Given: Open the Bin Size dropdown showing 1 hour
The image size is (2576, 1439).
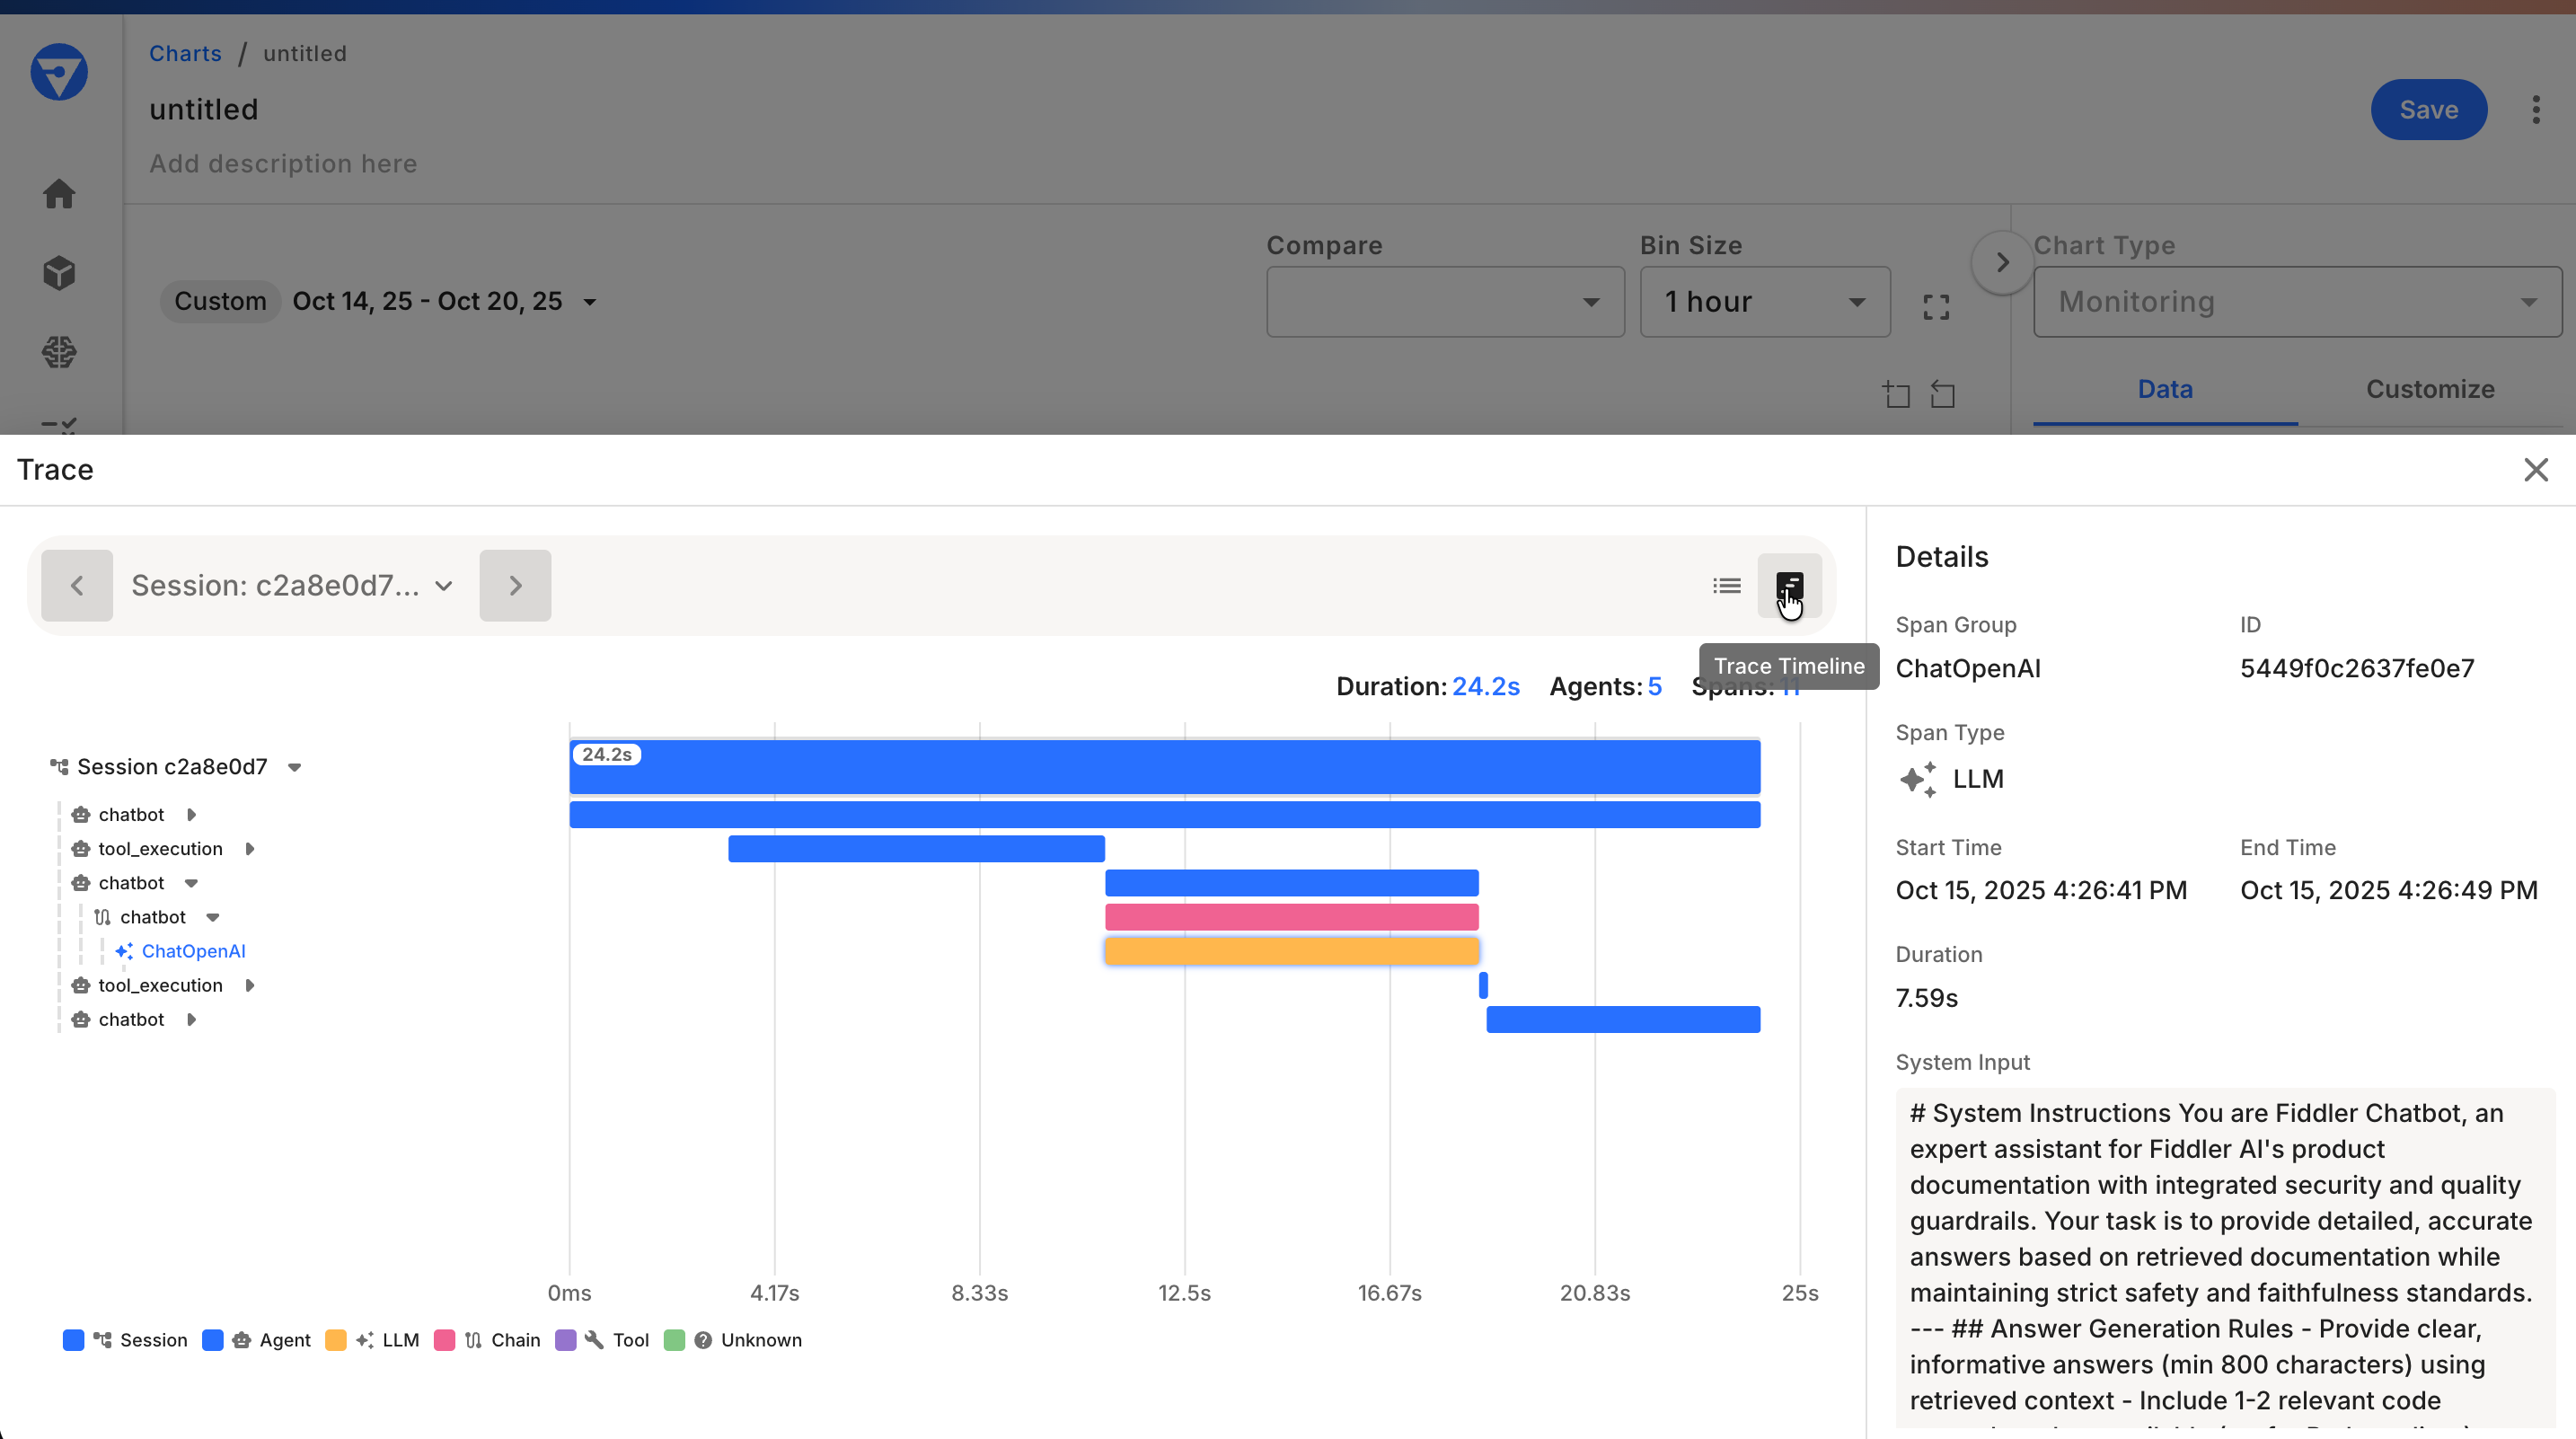Looking at the screenshot, I should [1763, 301].
